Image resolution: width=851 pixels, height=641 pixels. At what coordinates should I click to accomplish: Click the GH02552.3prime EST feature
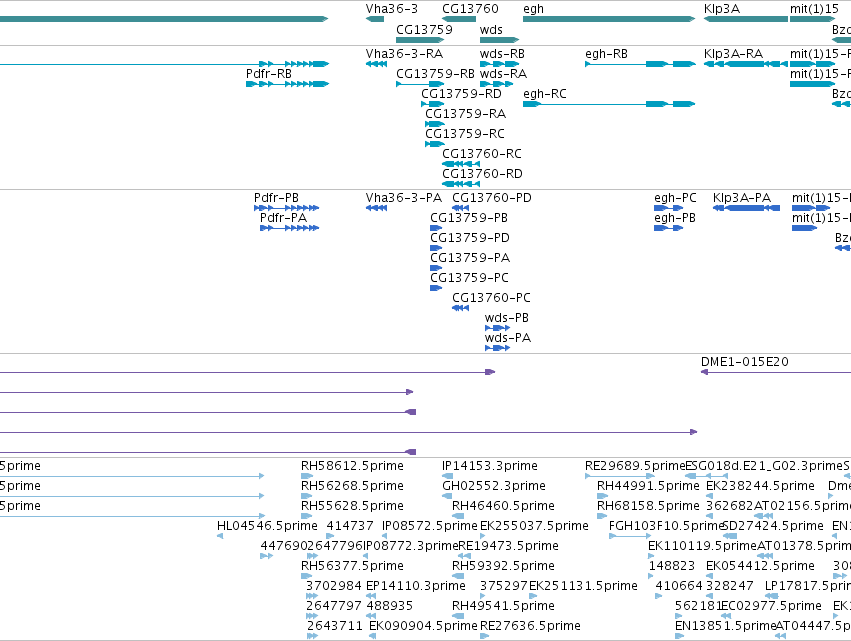click(x=448, y=496)
